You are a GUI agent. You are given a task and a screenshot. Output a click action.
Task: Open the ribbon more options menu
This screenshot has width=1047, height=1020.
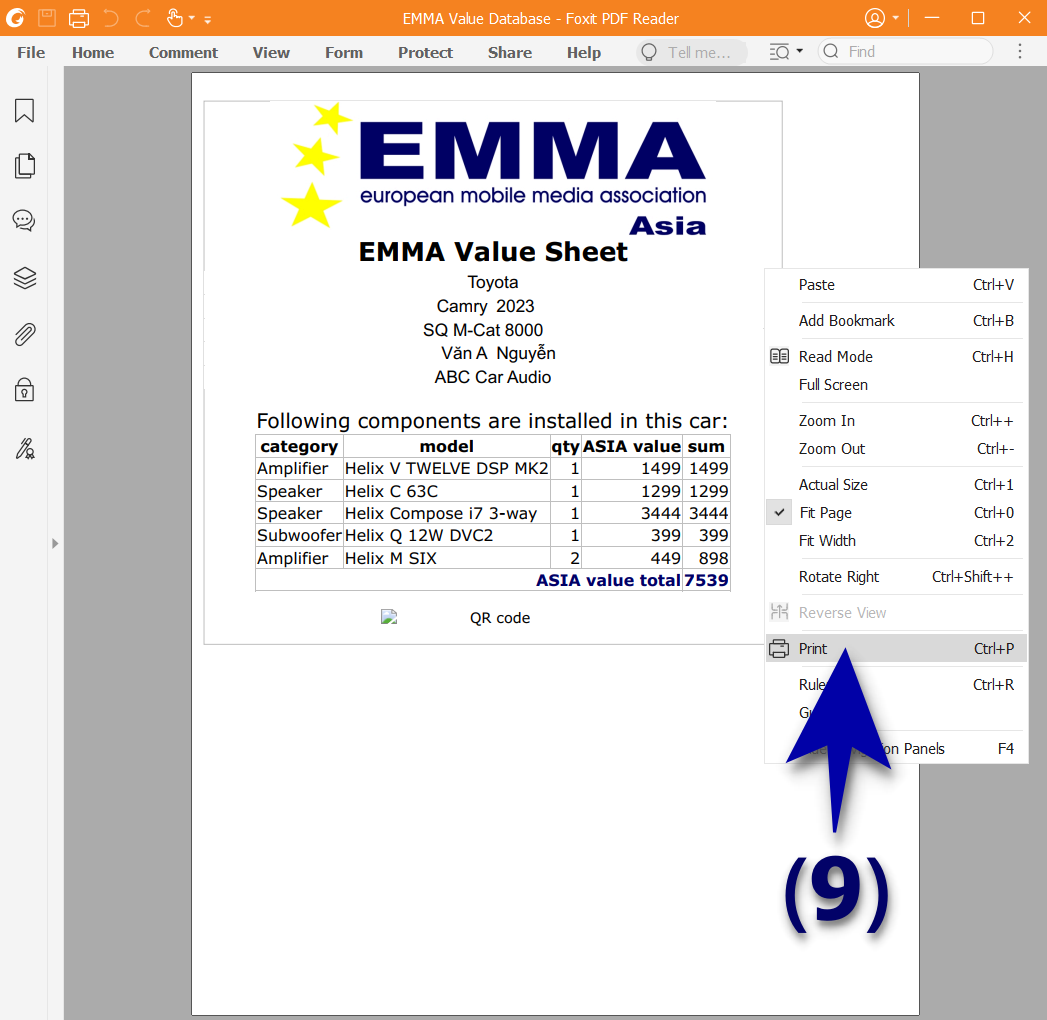pyautogui.click(x=1020, y=51)
